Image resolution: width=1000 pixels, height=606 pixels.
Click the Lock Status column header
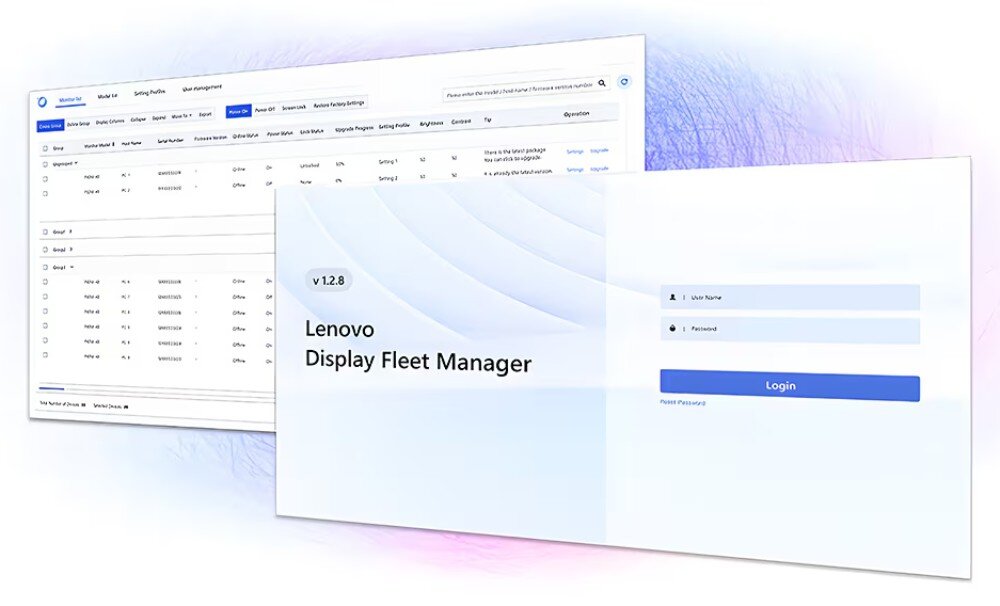click(312, 131)
